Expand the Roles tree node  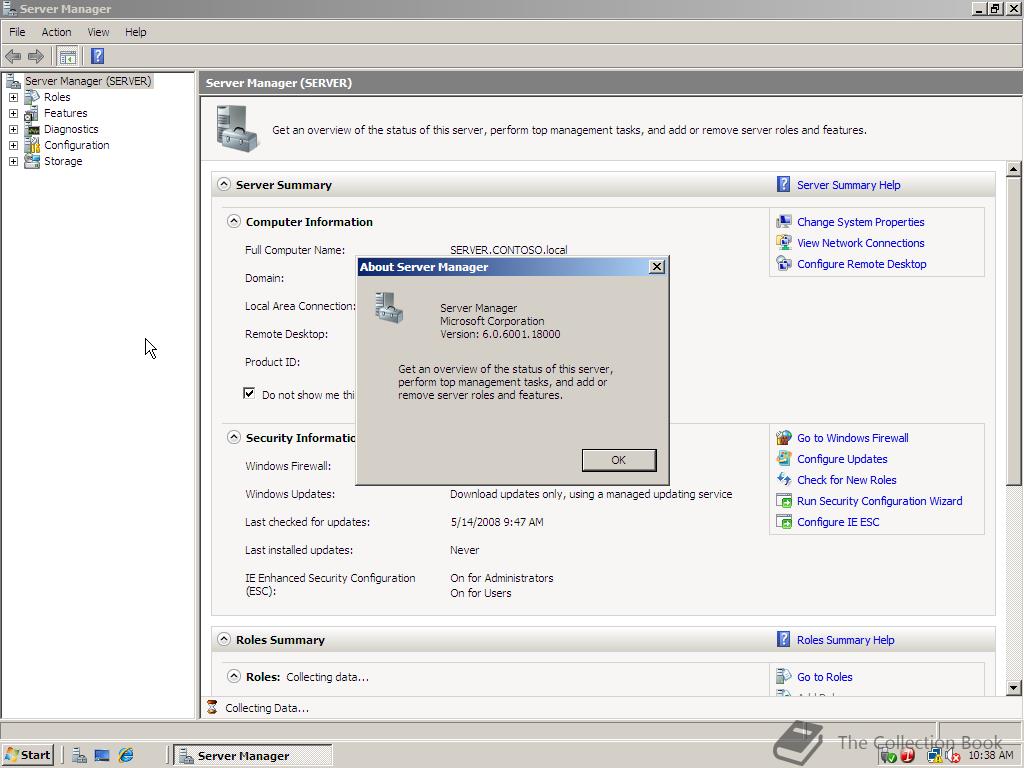(x=13, y=97)
